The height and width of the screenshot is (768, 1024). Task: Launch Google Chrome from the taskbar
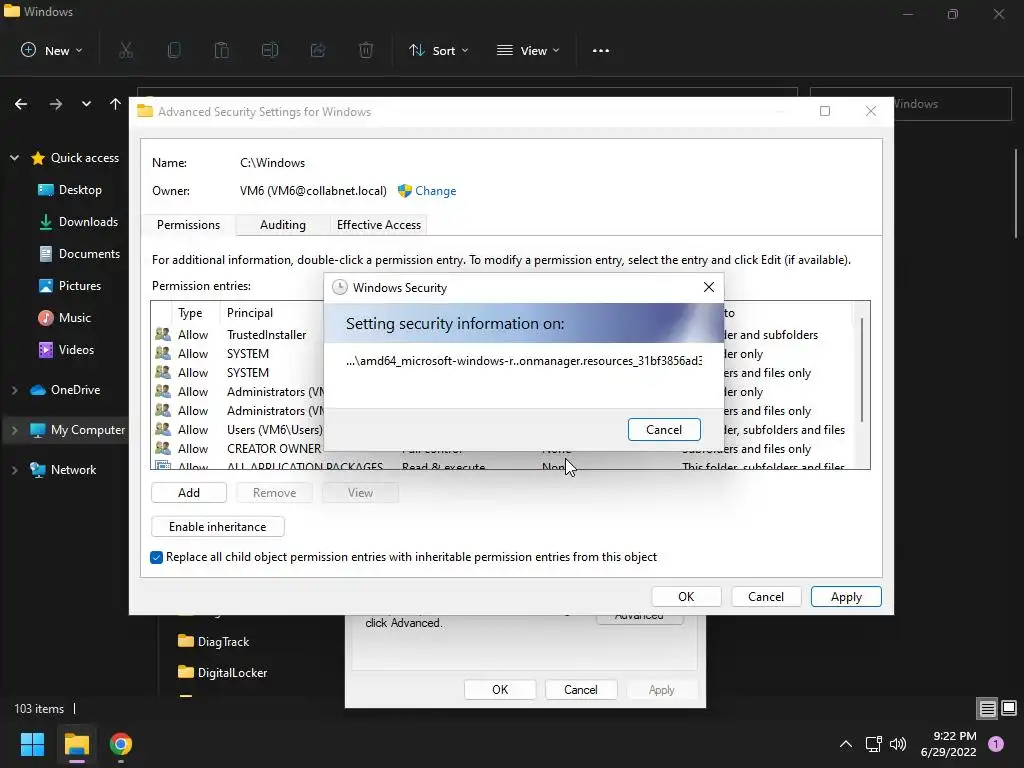pyautogui.click(x=121, y=744)
